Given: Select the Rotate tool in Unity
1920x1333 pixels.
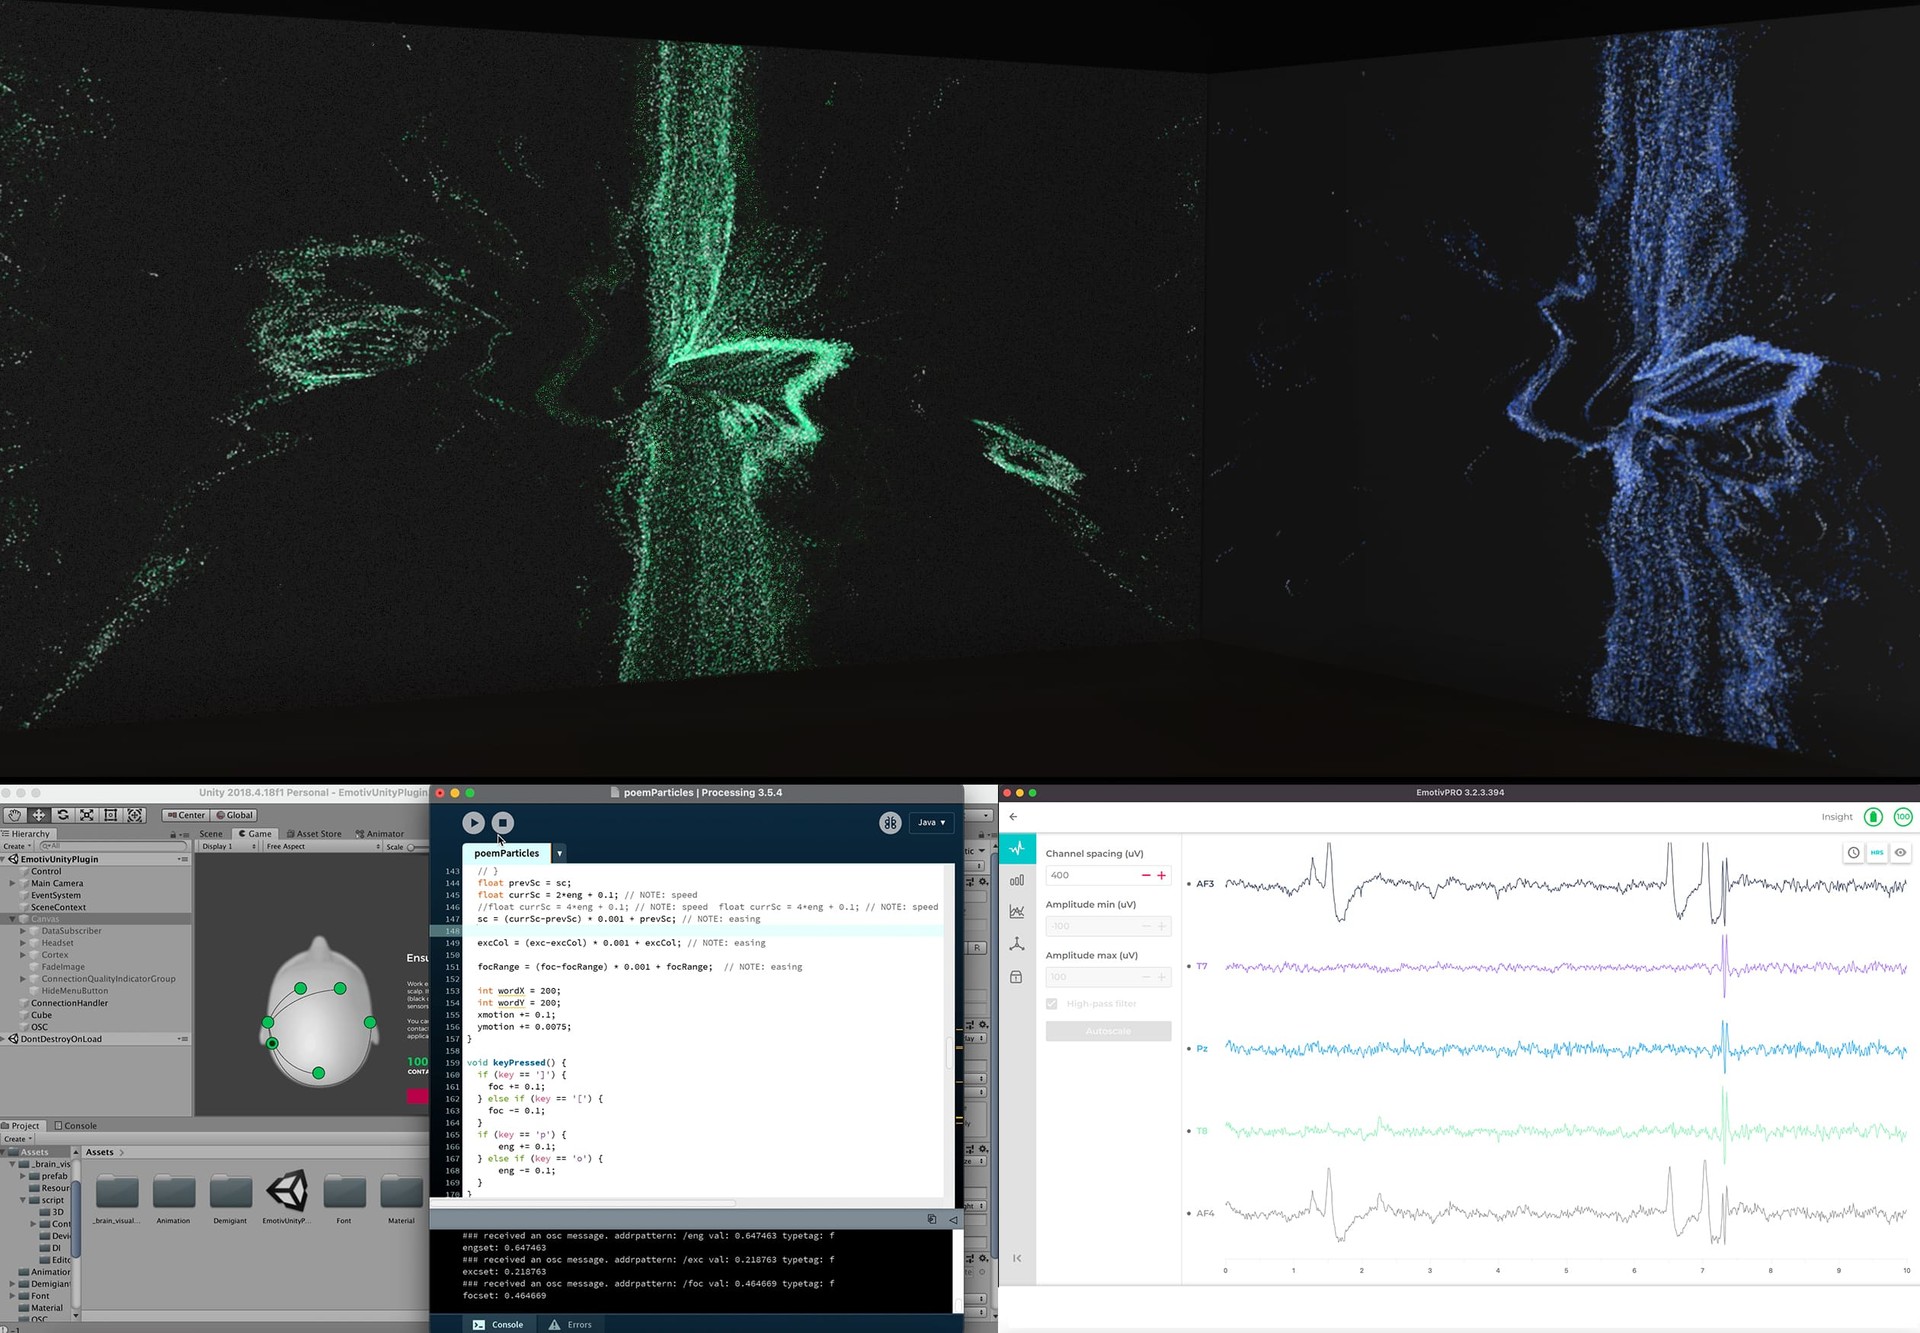Looking at the screenshot, I should coord(63,815).
